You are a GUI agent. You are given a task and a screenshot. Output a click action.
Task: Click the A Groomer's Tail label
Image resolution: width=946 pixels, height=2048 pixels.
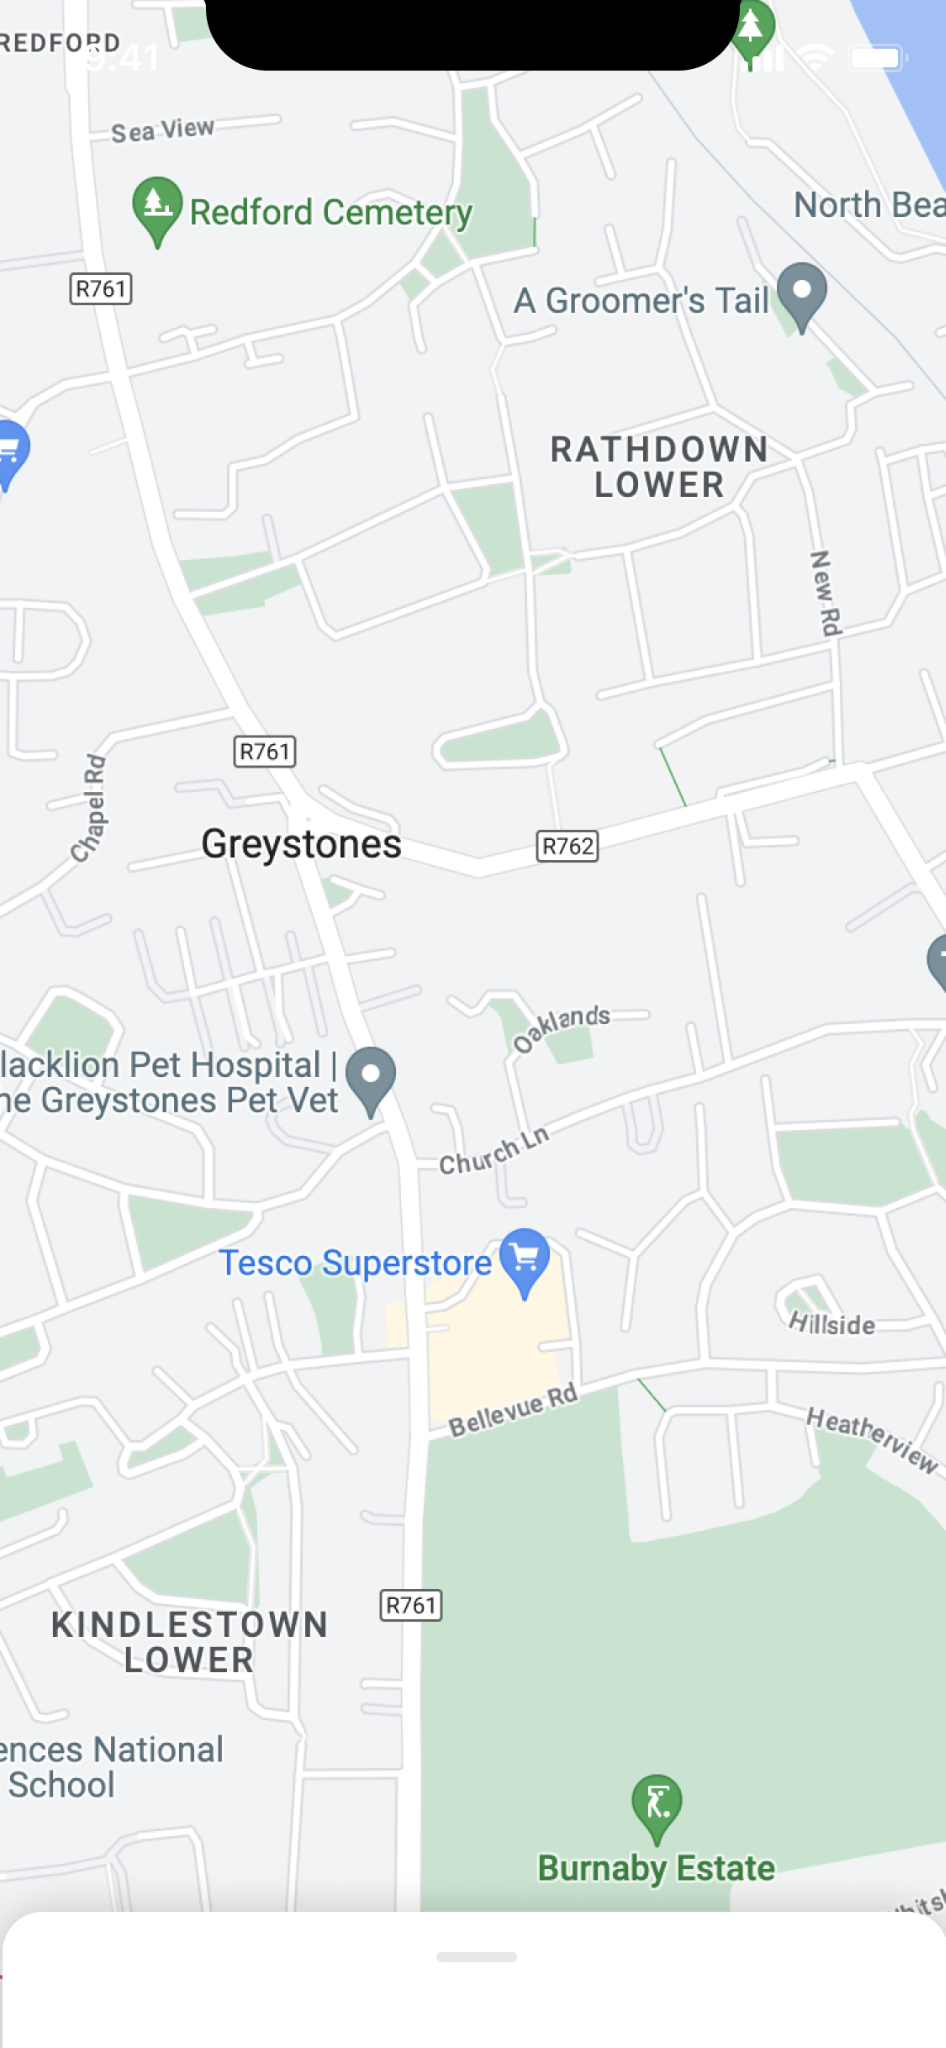[x=641, y=300]
